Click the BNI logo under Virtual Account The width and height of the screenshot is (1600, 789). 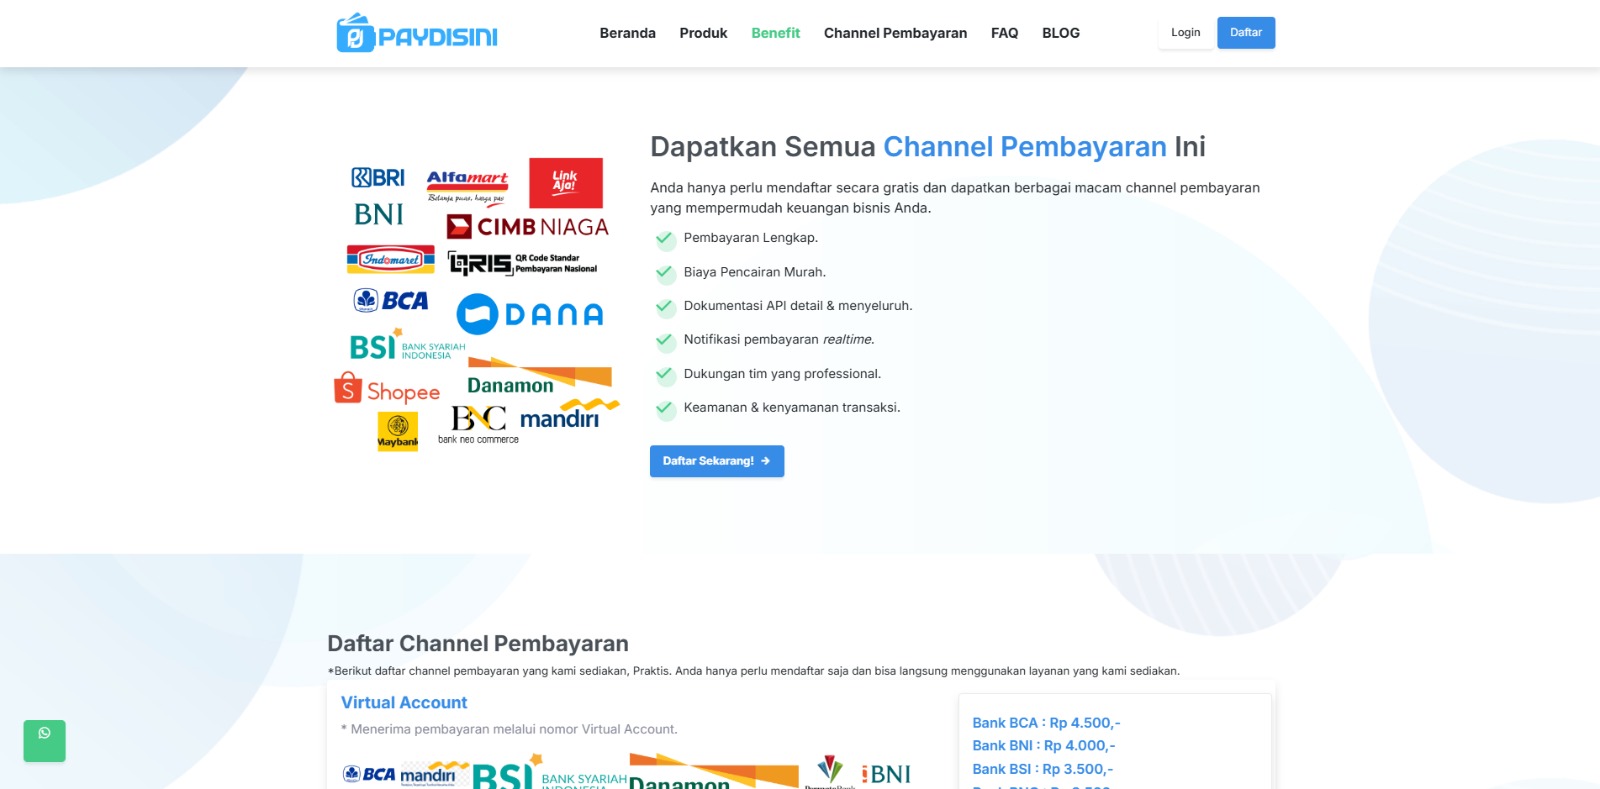click(x=886, y=774)
